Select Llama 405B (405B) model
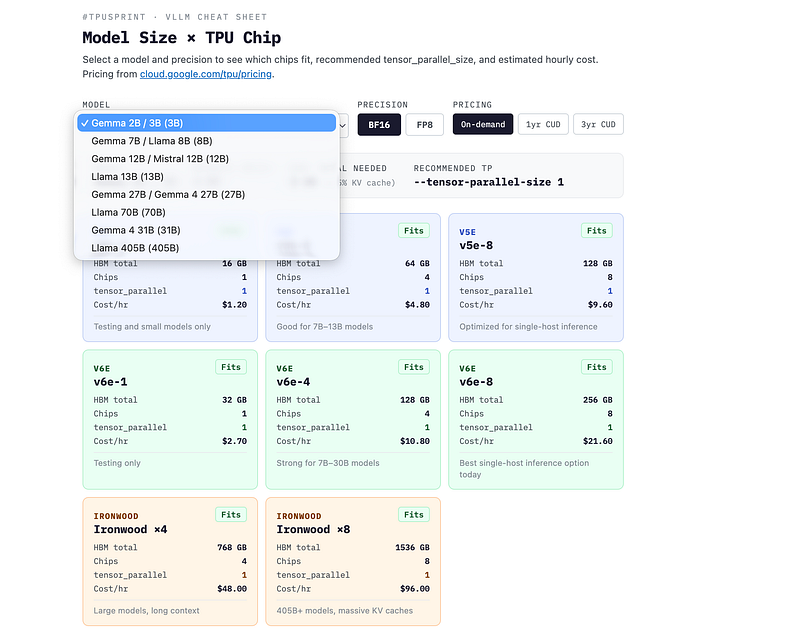800x641 pixels. pos(206,248)
